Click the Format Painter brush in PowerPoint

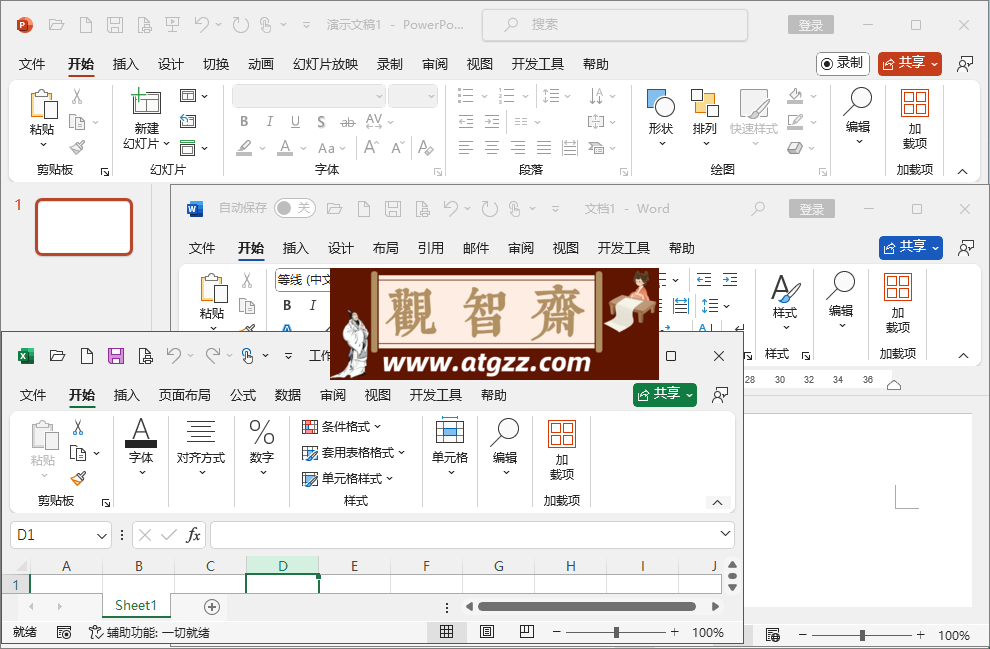click(x=78, y=147)
